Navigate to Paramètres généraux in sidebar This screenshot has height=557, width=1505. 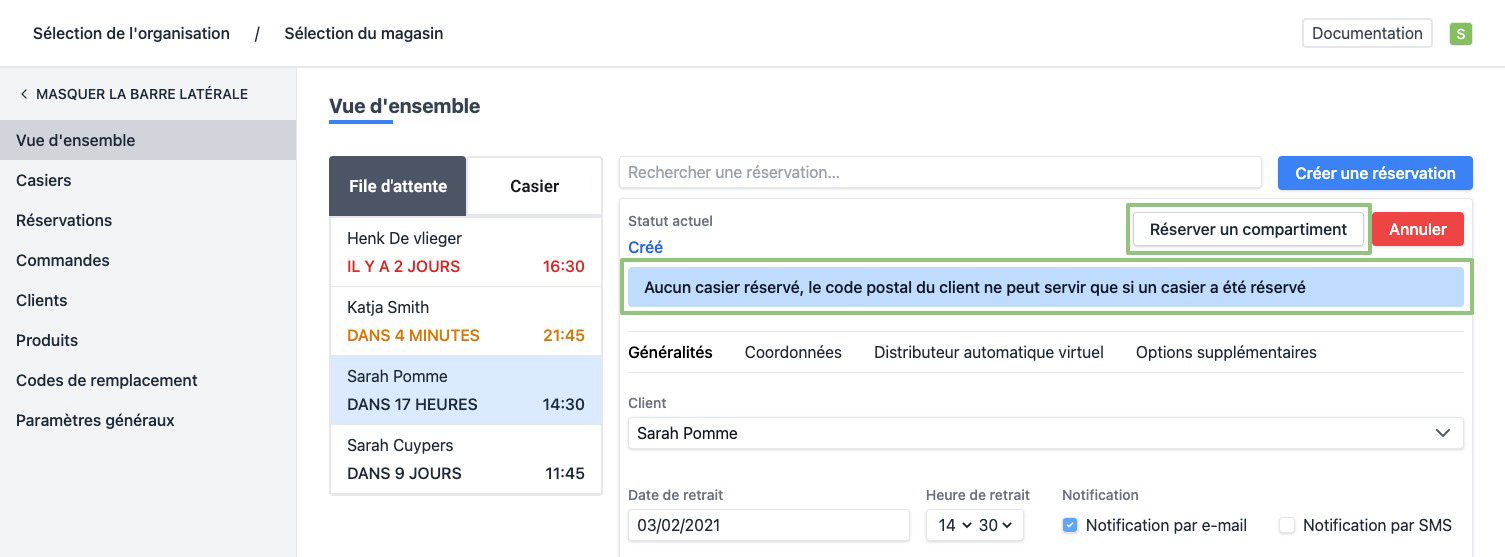coord(95,420)
